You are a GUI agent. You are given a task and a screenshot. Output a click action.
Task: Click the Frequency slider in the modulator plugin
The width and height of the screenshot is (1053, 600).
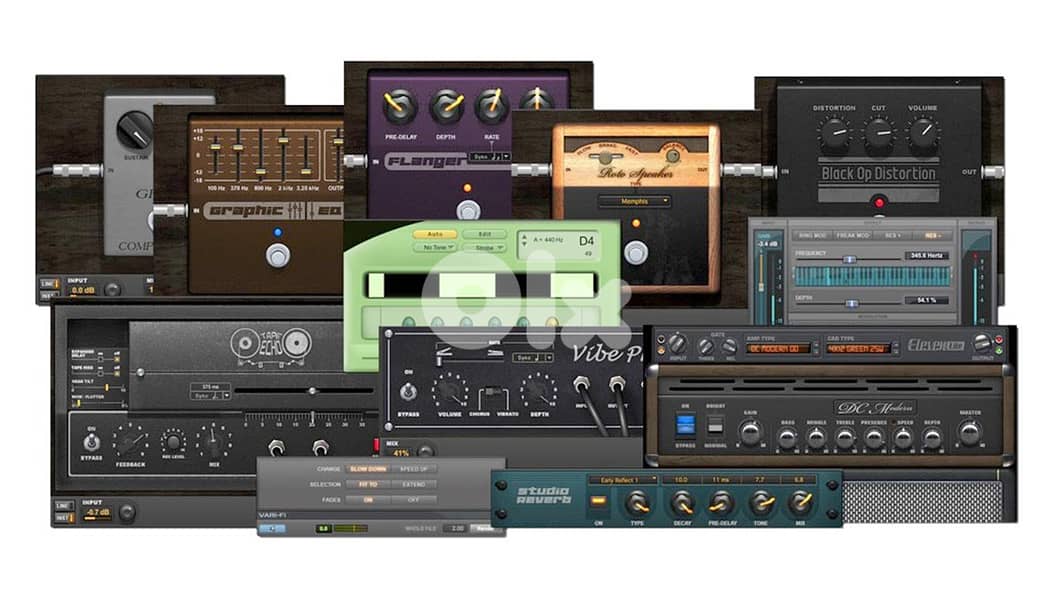850,259
